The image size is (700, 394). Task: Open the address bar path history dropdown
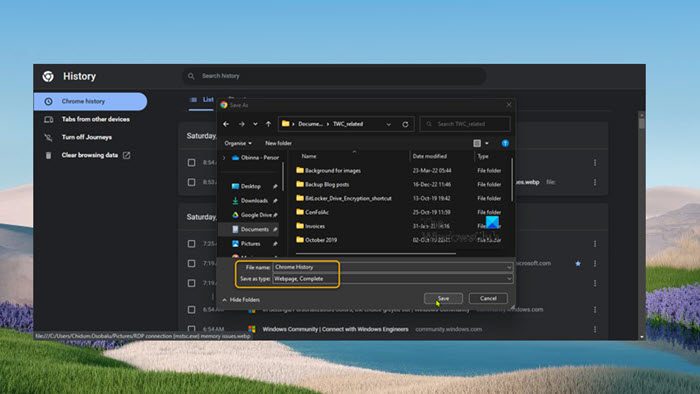tap(388, 124)
